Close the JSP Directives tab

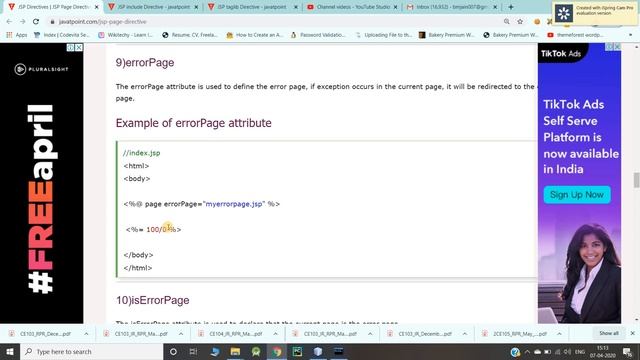97,7
